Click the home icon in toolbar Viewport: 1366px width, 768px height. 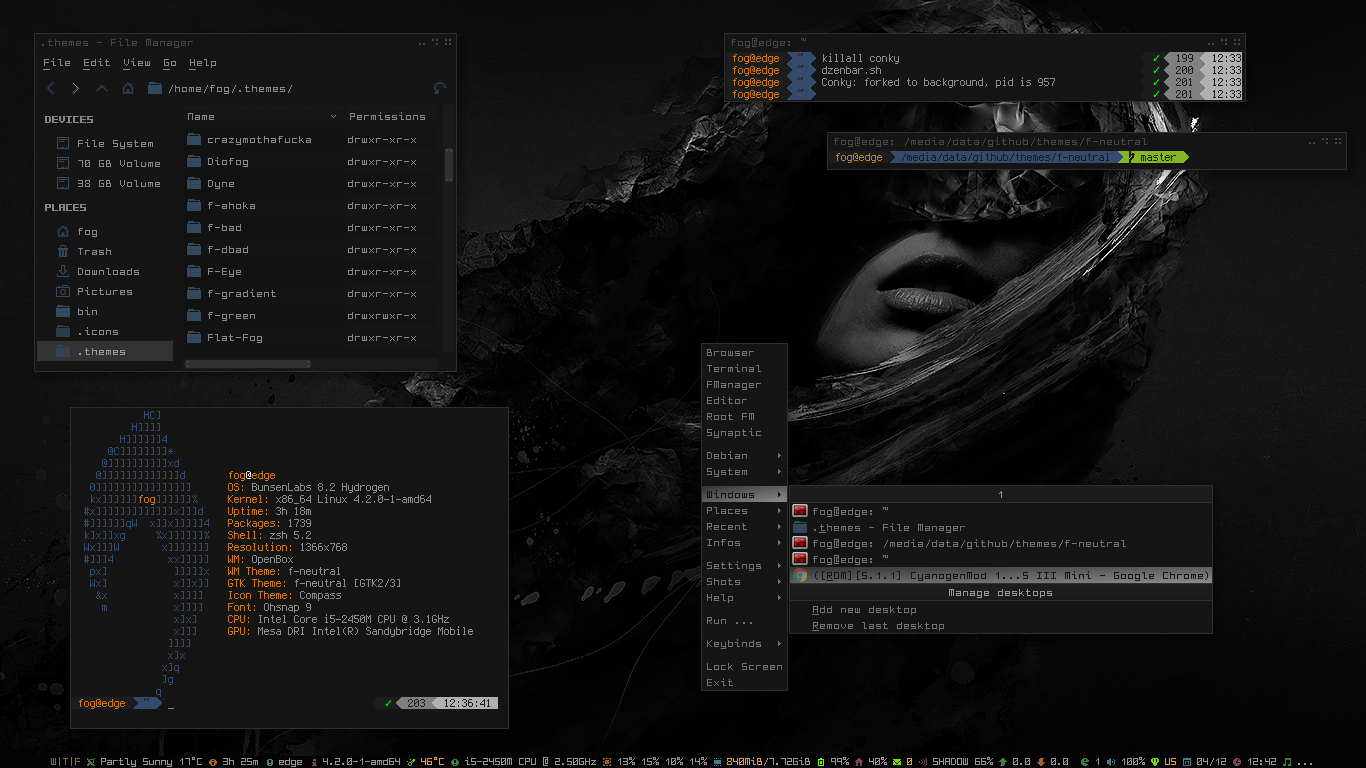128,89
